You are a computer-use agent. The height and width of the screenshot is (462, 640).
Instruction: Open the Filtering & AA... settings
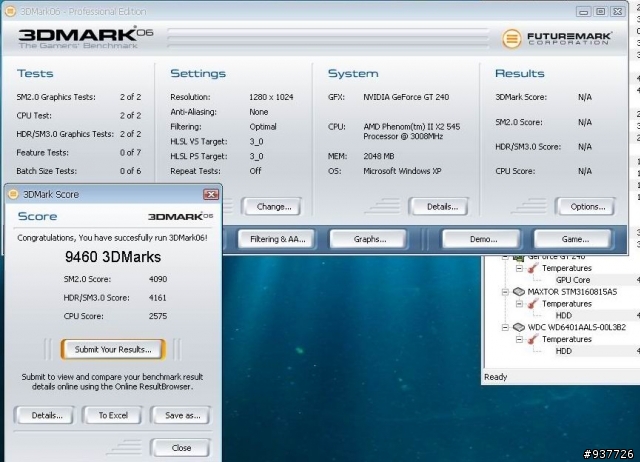pos(277,239)
